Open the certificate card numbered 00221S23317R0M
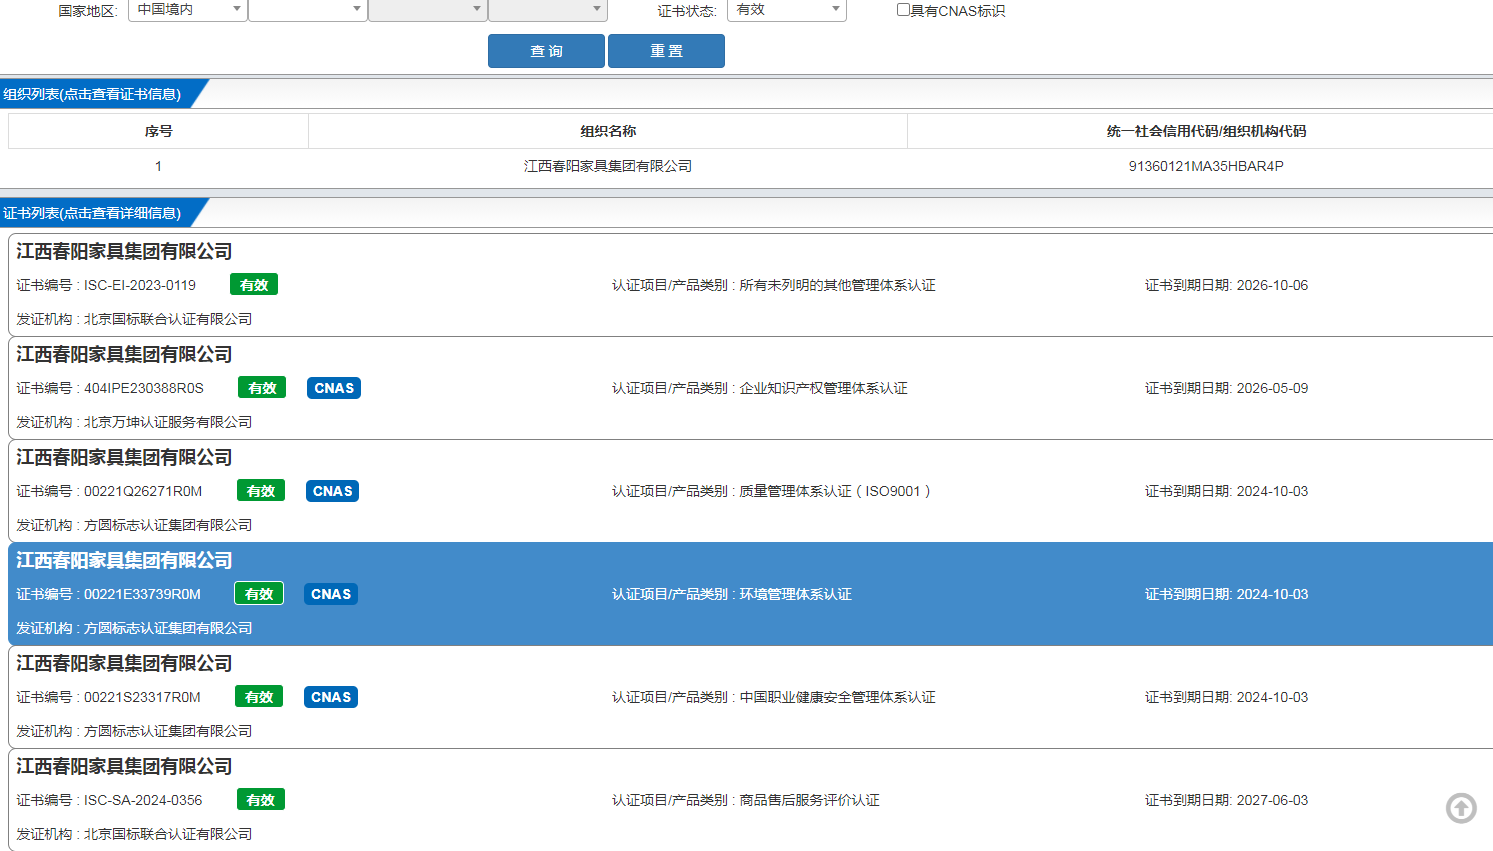The image size is (1493, 851). point(750,697)
